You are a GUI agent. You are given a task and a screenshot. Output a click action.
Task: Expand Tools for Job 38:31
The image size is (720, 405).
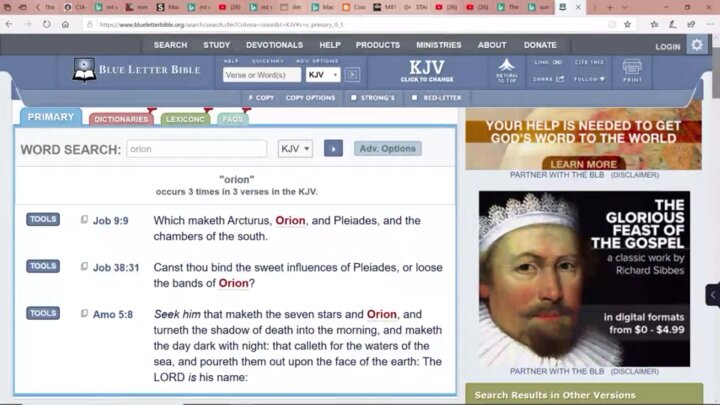[x=43, y=267]
